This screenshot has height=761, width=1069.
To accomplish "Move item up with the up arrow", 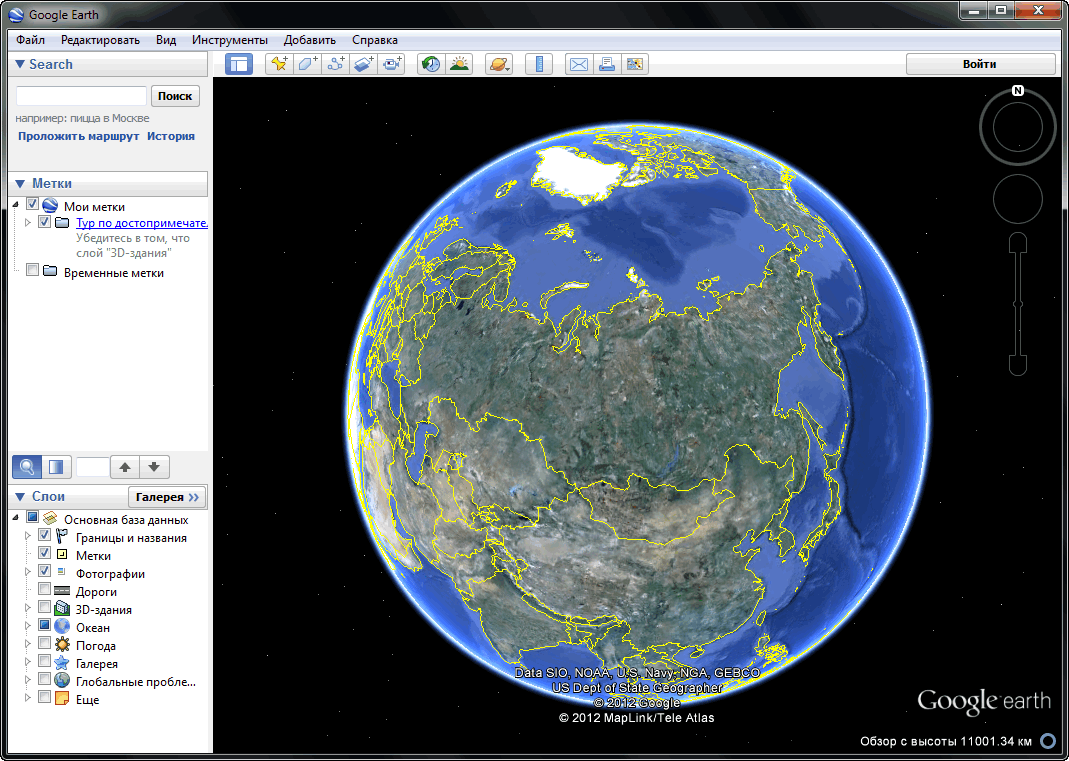I will pos(125,467).
